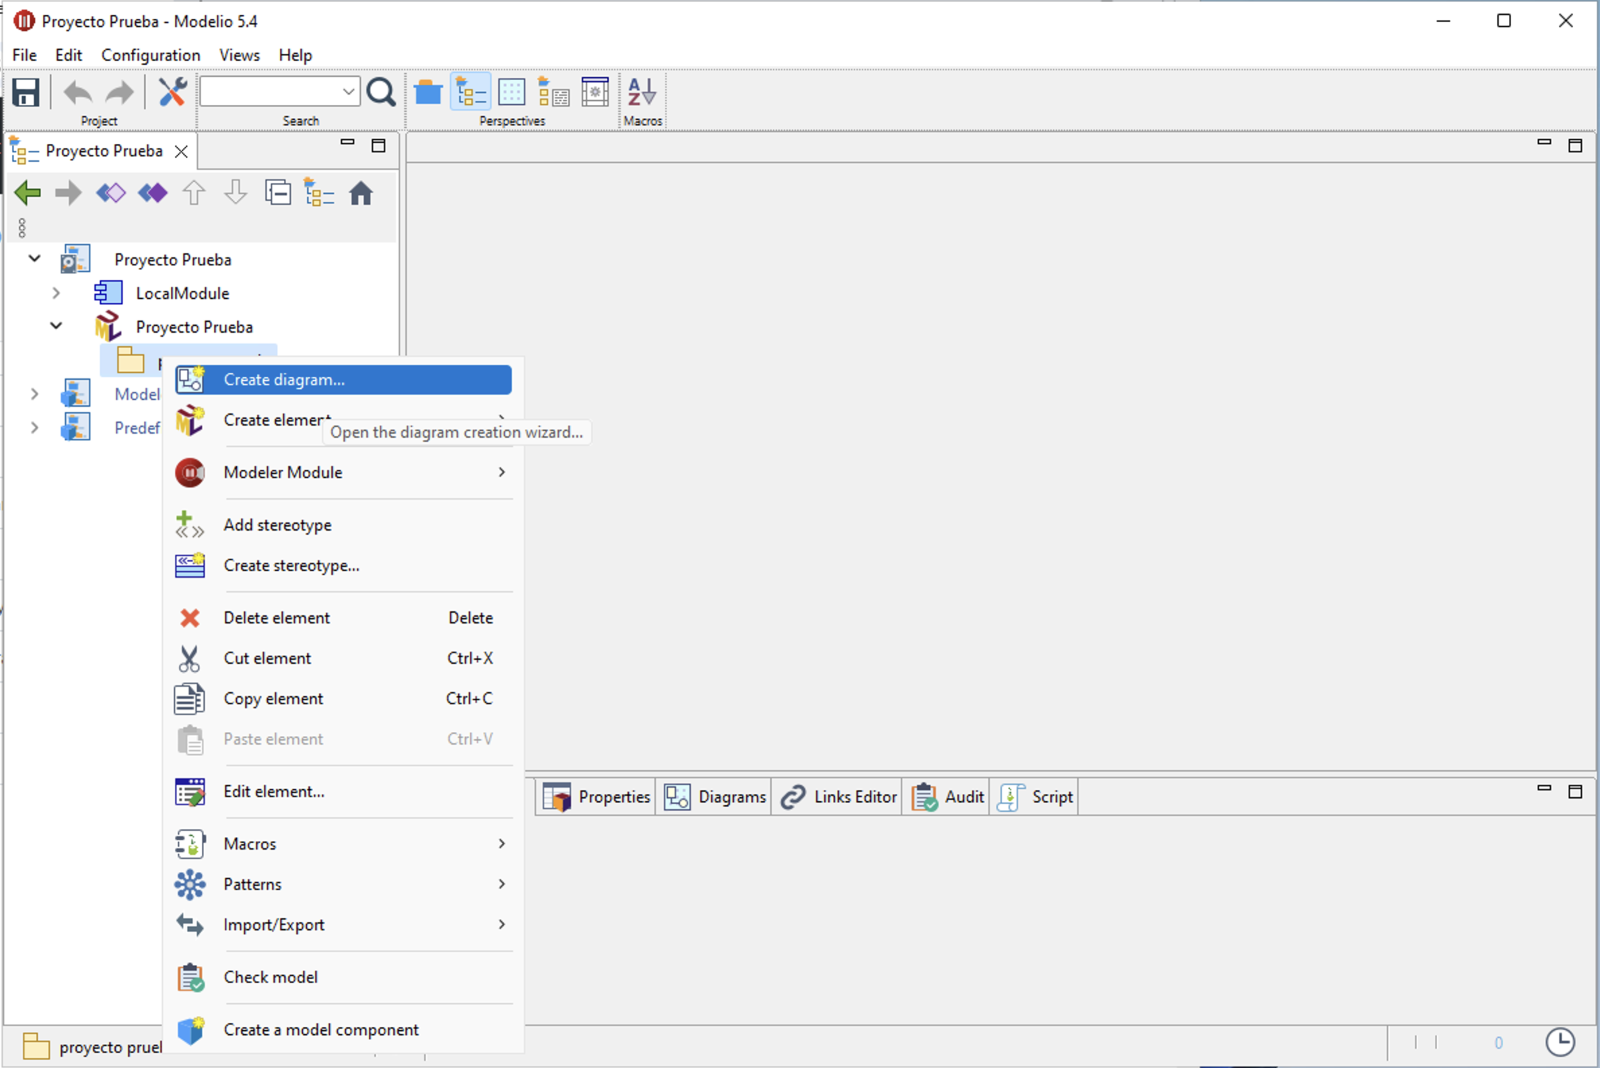The image size is (1600, 1068).
Task: Collapse the inner Proyecto Prueba package
Action: tap(56, 326)
